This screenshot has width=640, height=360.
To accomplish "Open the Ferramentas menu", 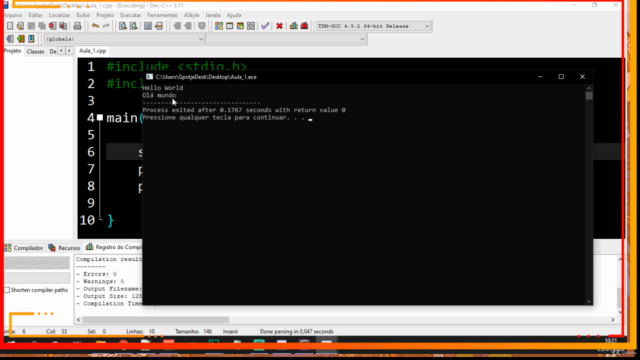I will coord(162,15).
